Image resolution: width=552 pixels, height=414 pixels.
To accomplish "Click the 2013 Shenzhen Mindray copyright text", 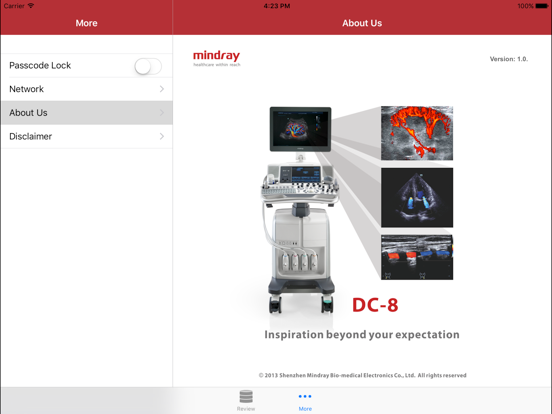I will 363,375.
